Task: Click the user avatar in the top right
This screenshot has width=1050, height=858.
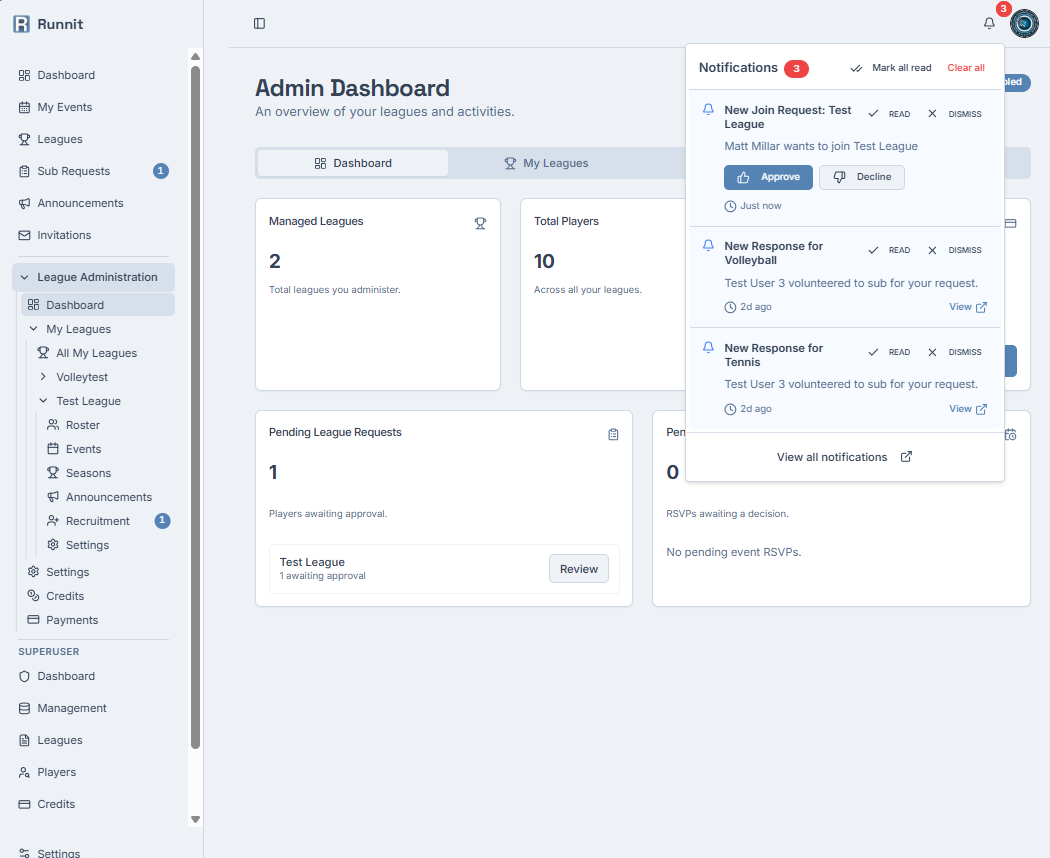Action: click(x=1024, y=24)
